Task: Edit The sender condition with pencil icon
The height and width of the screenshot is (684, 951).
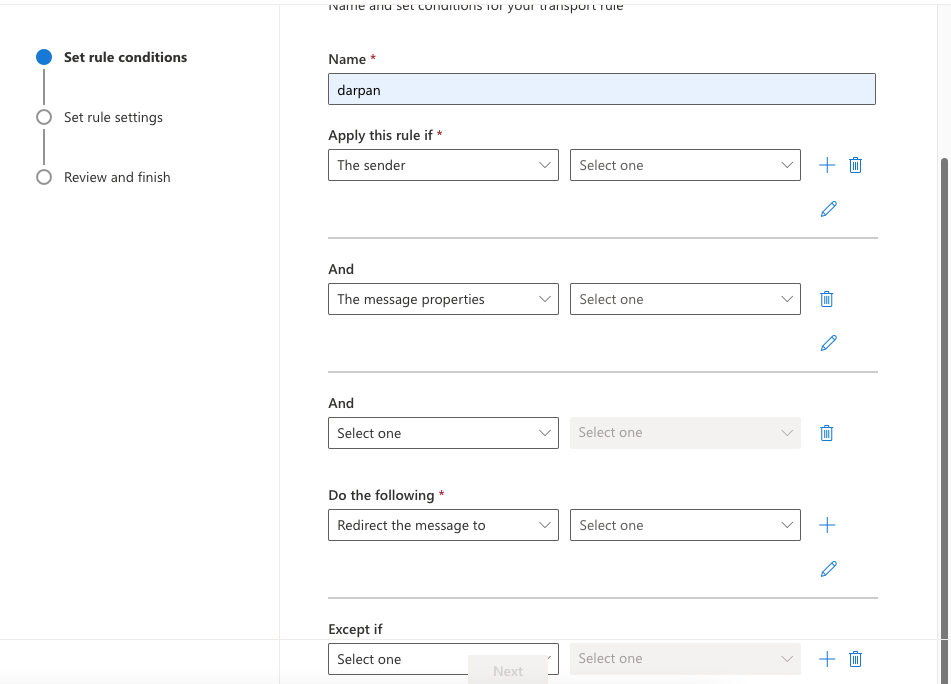Action: 828,209
